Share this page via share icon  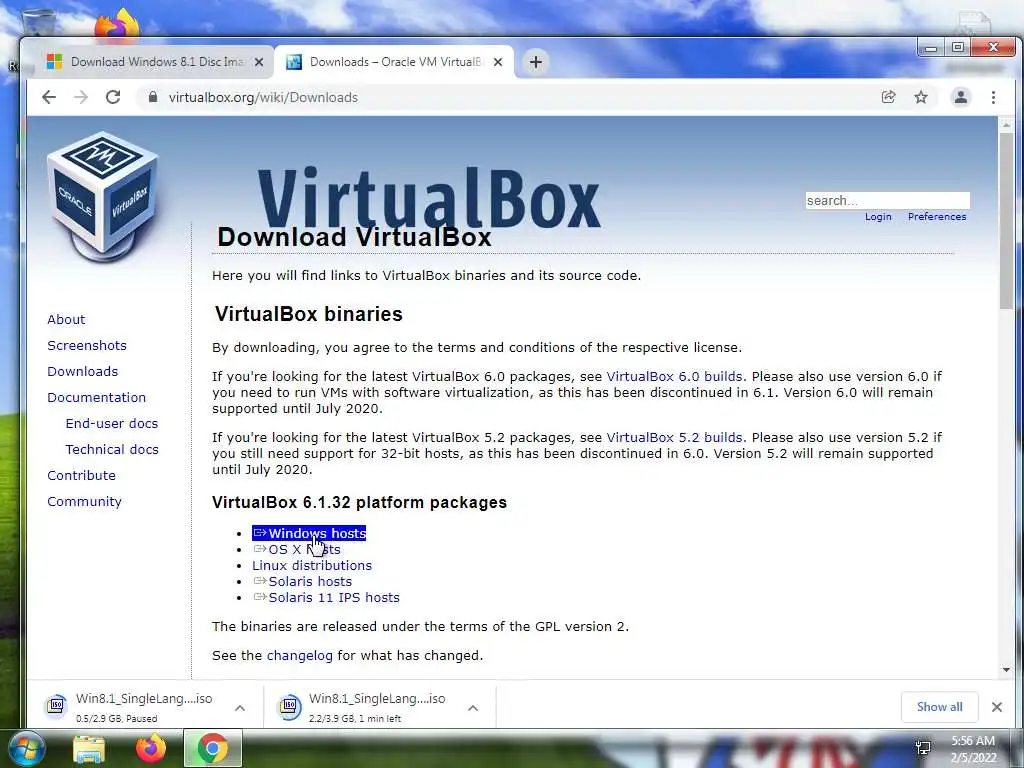click(x=888, y=97)
